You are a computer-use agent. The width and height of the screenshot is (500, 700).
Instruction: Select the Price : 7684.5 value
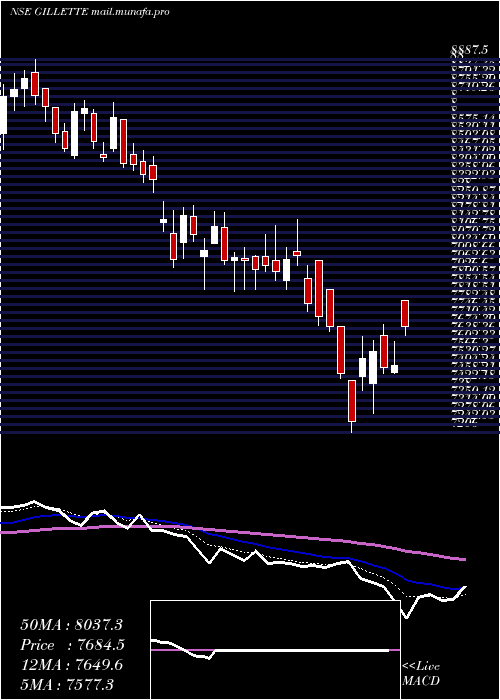point(72,645)
